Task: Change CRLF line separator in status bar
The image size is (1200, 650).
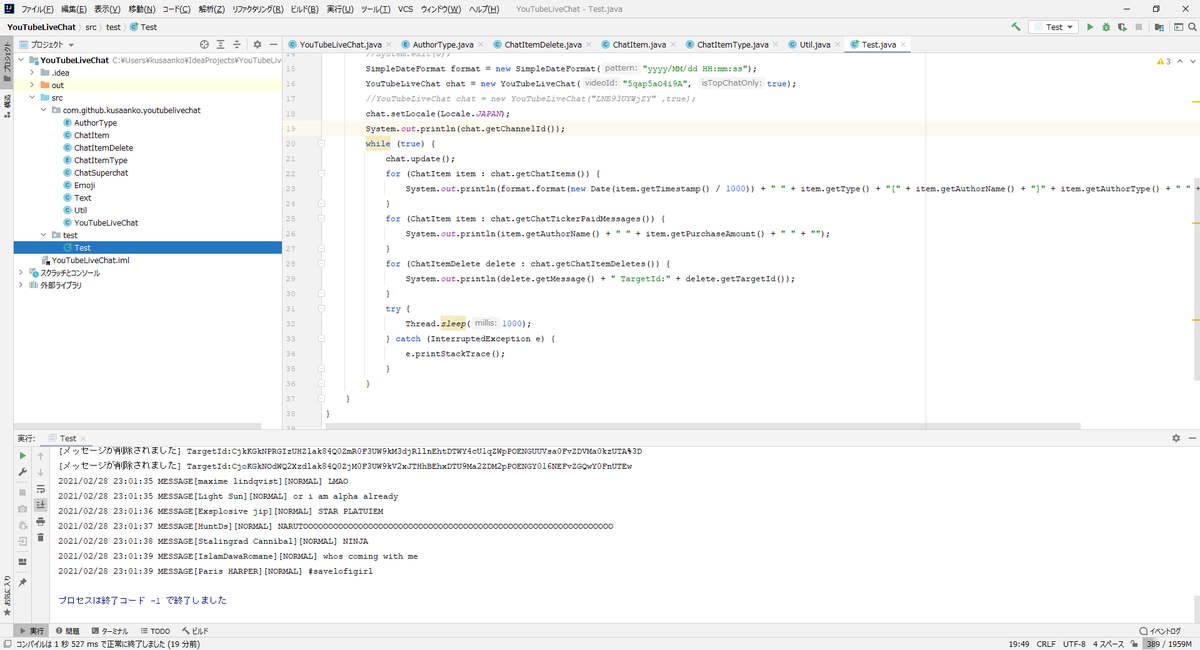Action: 1046,644
